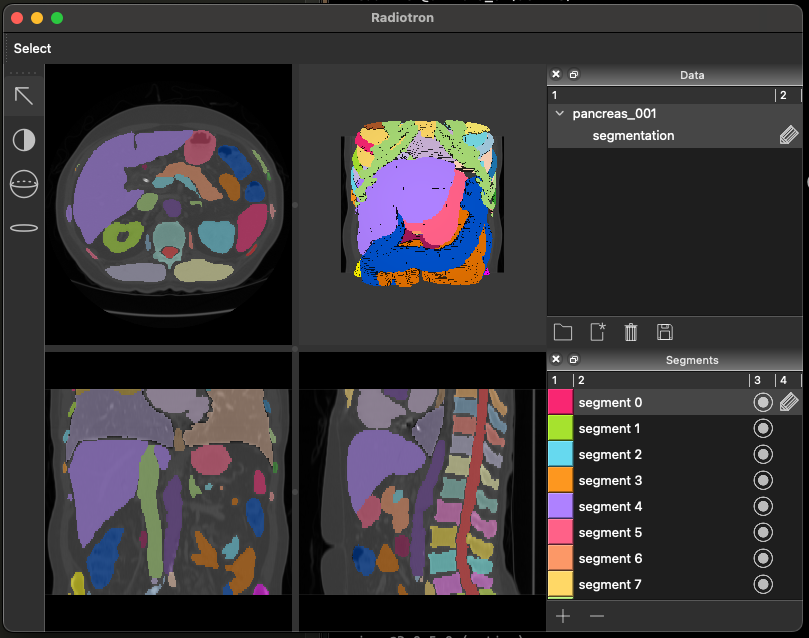Toggle visibility of segment 4
Viewport: 809px width, 638px height.
tap(763, 507)
